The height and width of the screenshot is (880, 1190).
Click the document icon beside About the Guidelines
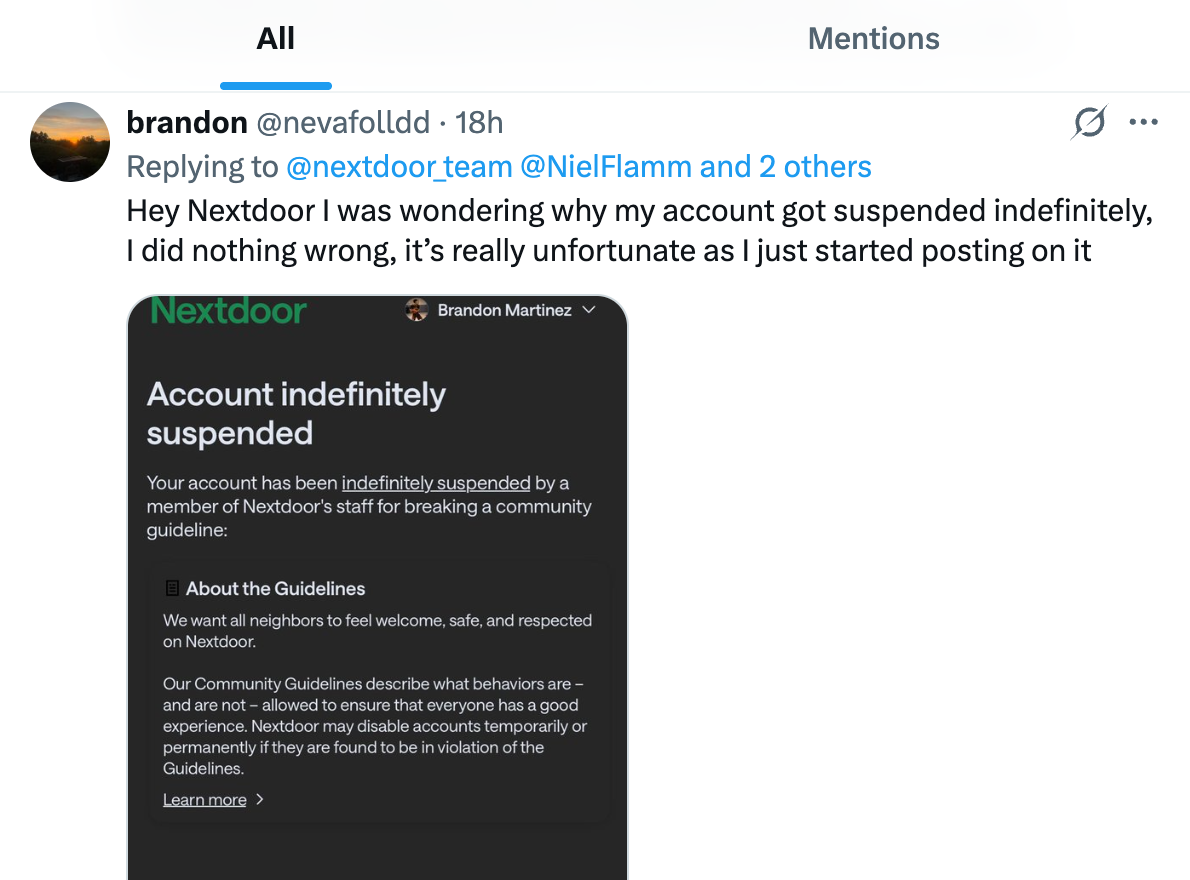tap(172, 588)
